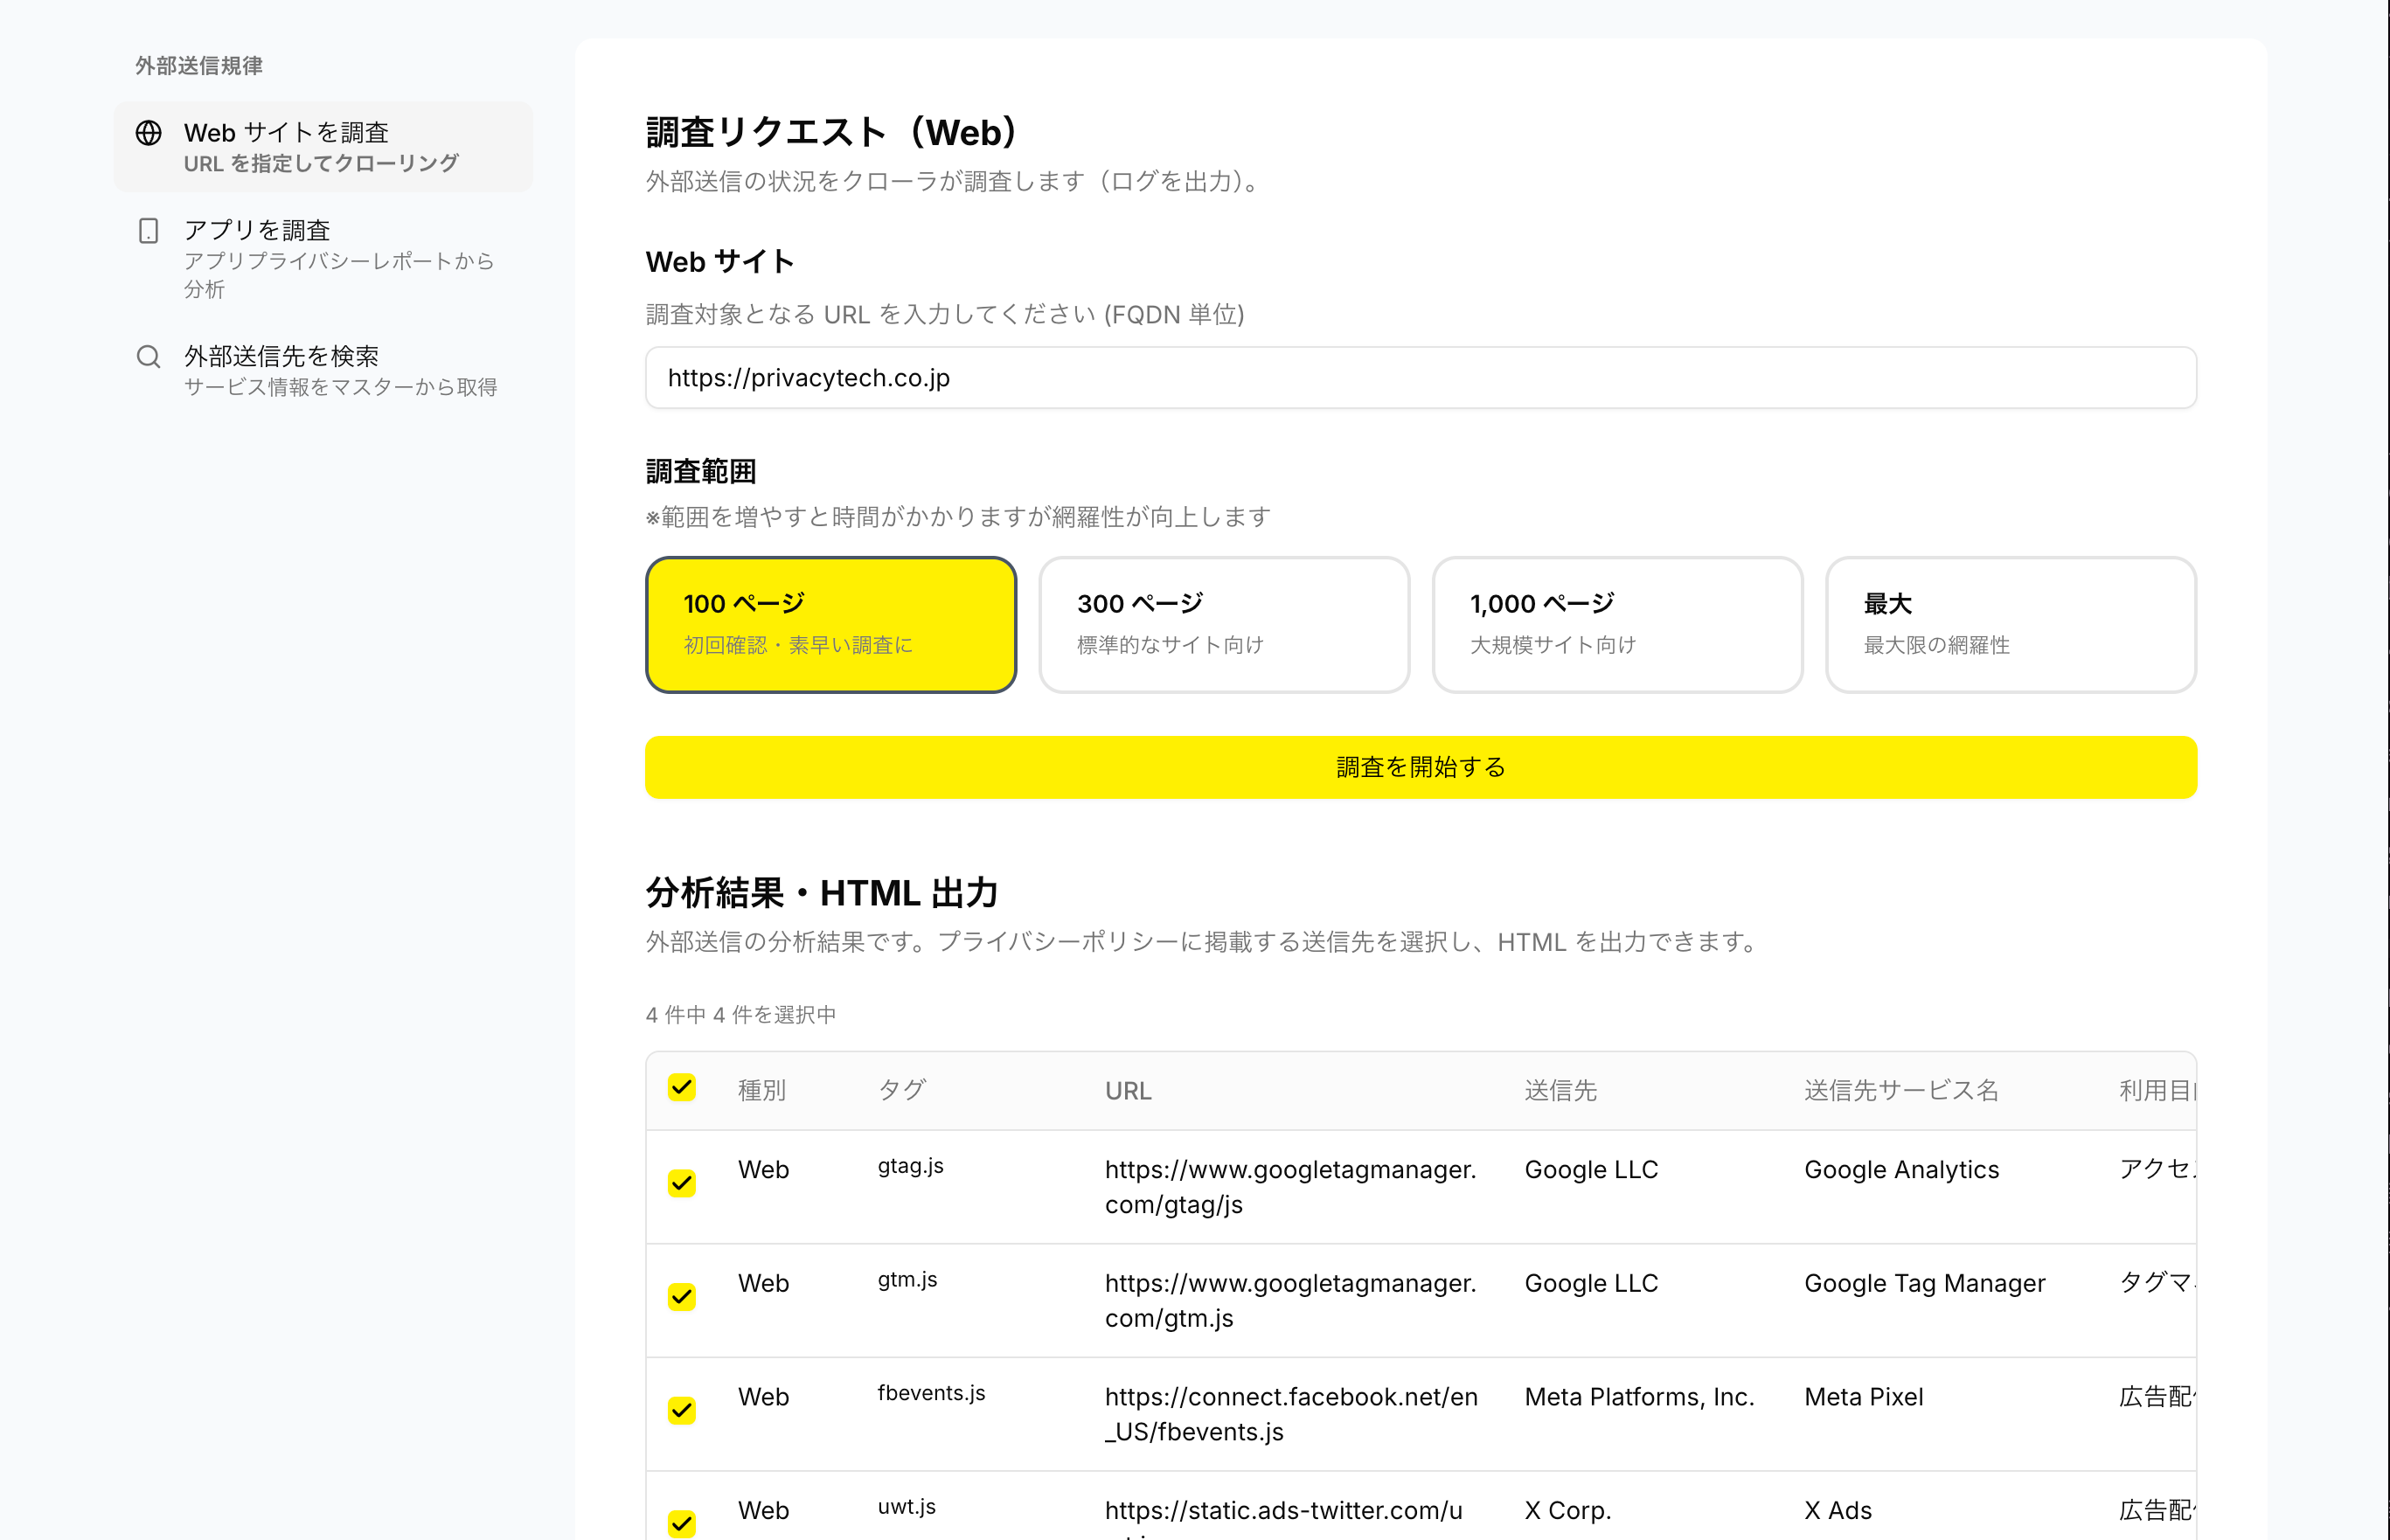This screenshot has height=1540, width=2390.
Task: Click the X Ads service name cell
Action: coord(1838,1511)
